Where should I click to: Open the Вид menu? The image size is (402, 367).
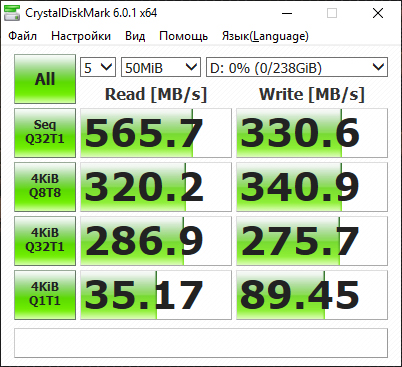[135, 36]
